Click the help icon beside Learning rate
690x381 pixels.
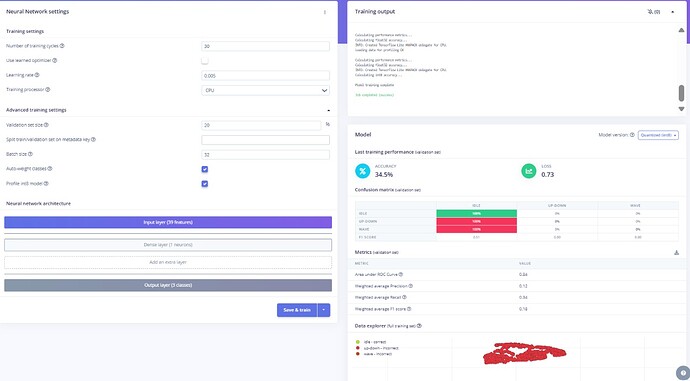pos(37,75)
